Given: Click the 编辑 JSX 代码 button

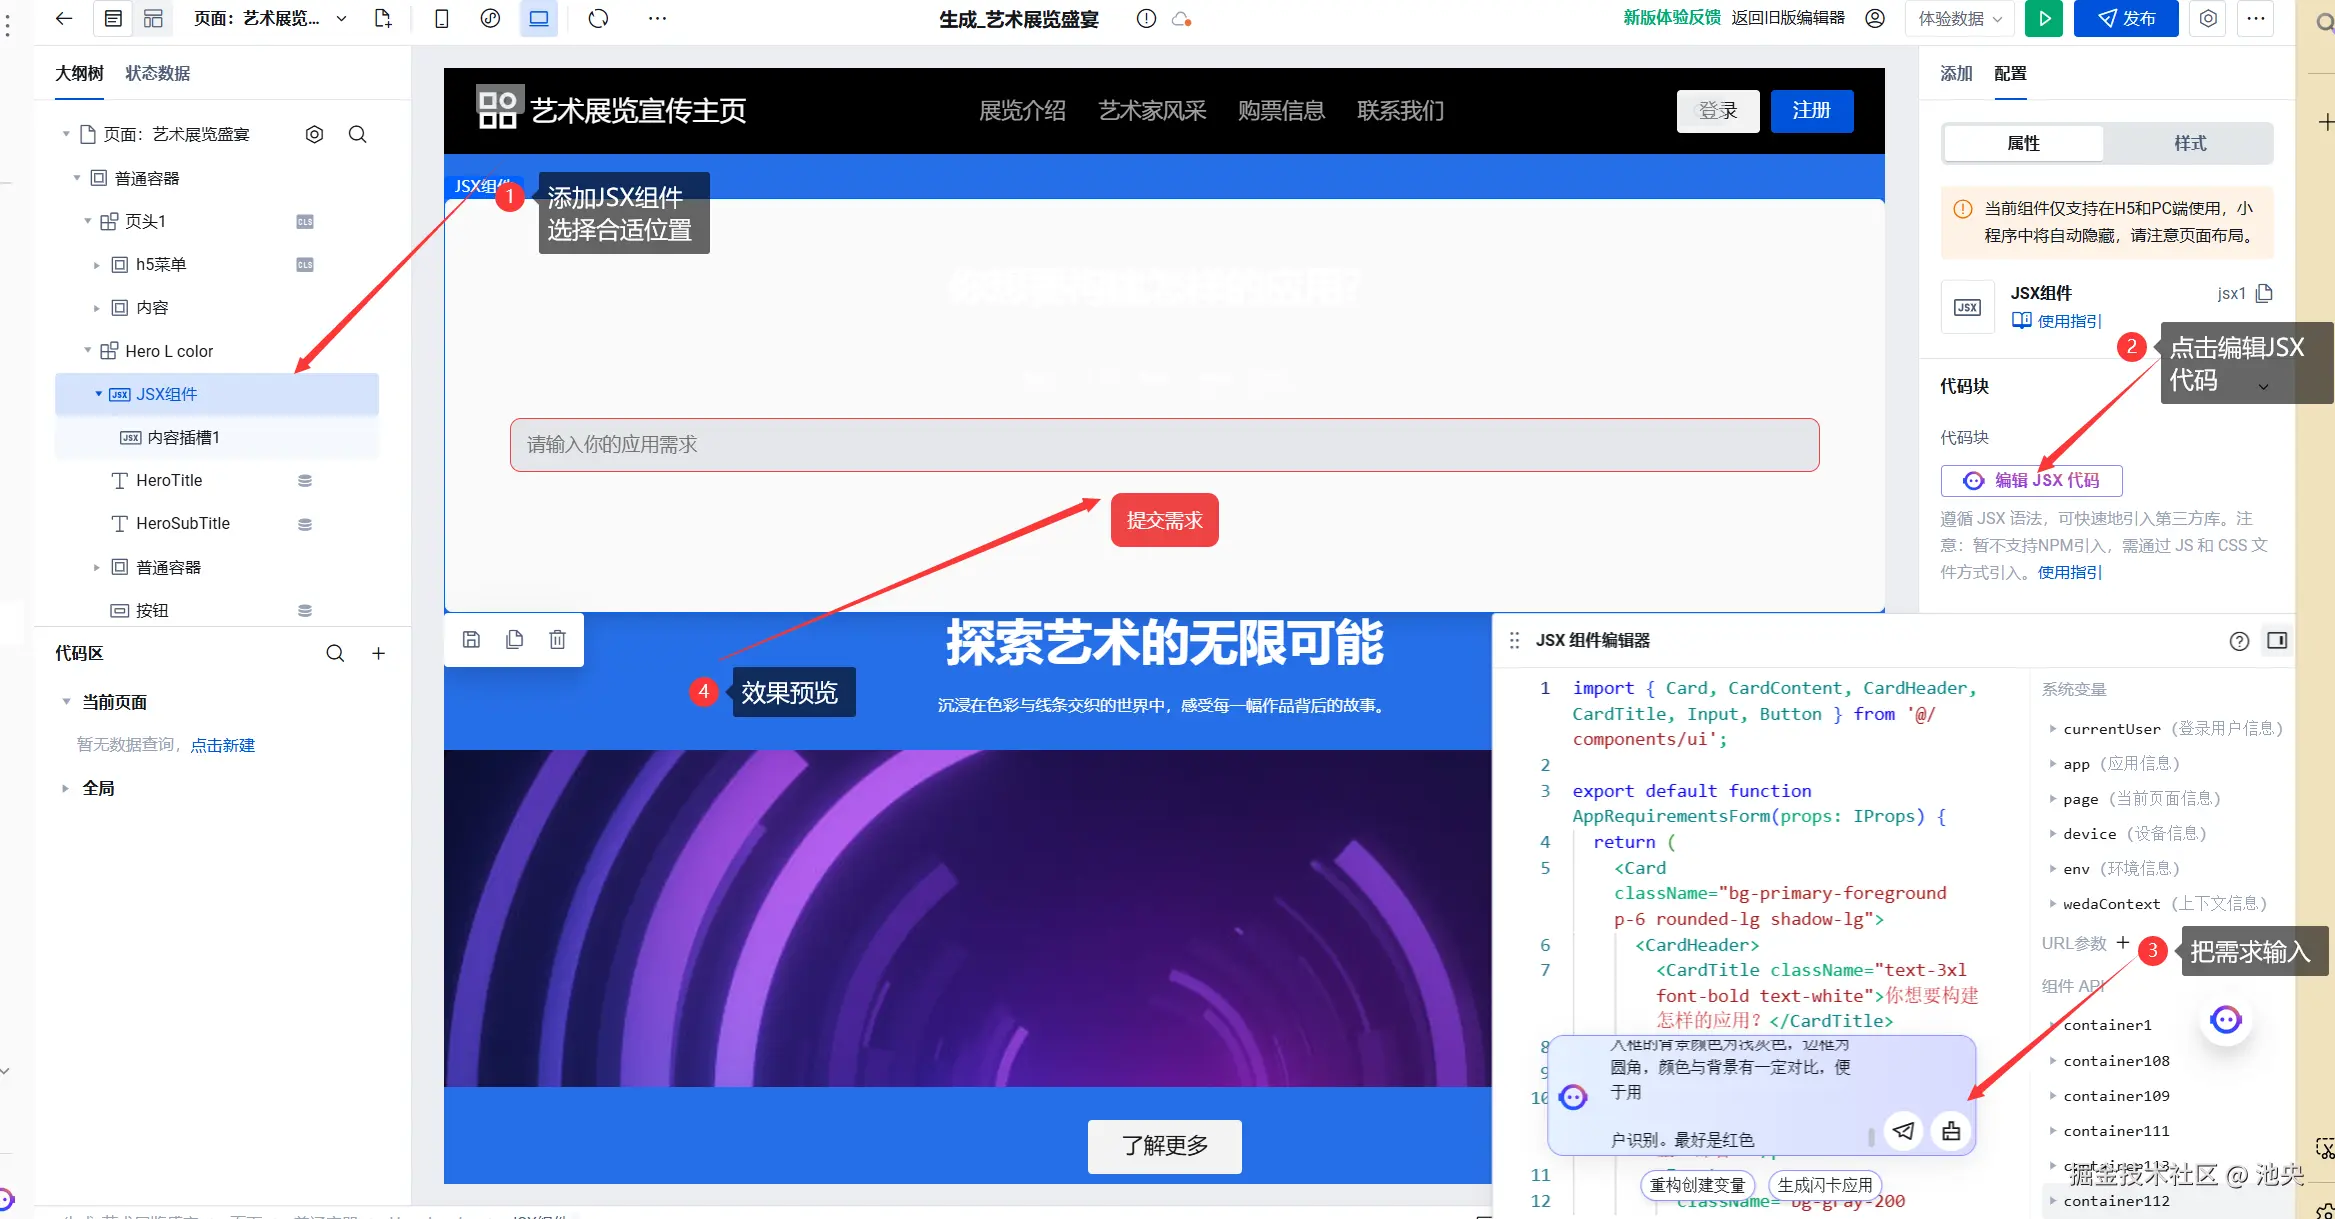Looking at the screenshot, I should coord(2031,481).
